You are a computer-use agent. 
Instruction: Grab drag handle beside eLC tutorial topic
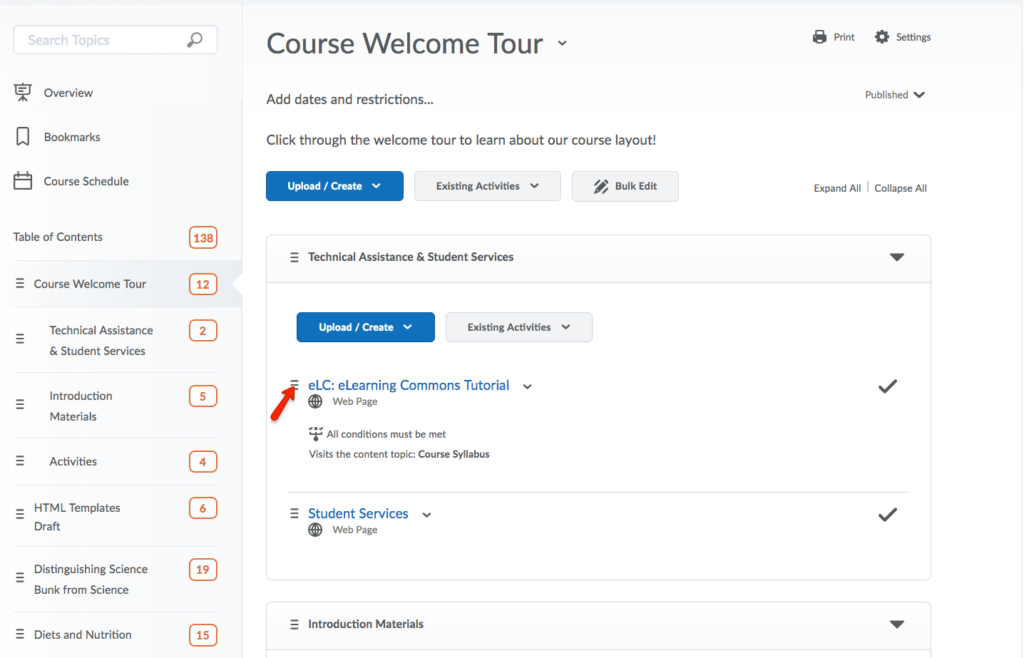[294, 385]
